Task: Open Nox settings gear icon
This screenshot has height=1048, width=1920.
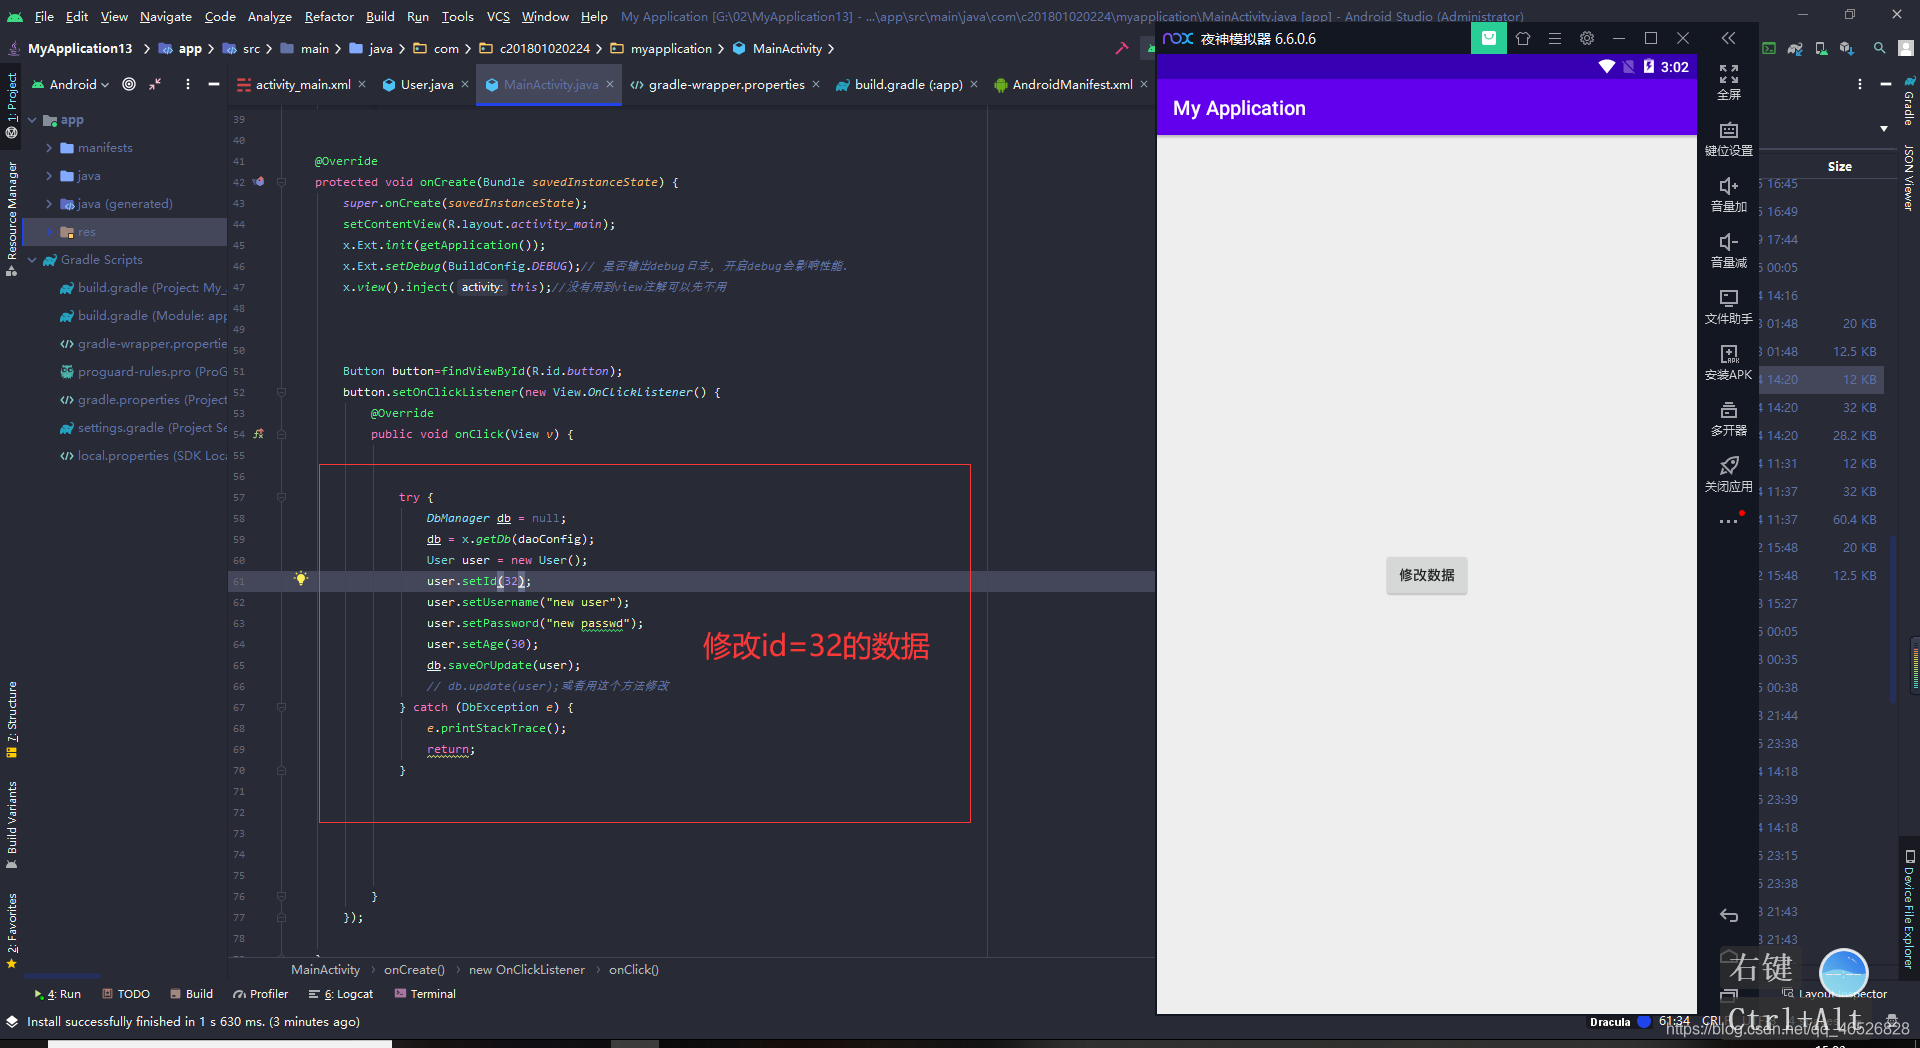Action: point(1587,38)
